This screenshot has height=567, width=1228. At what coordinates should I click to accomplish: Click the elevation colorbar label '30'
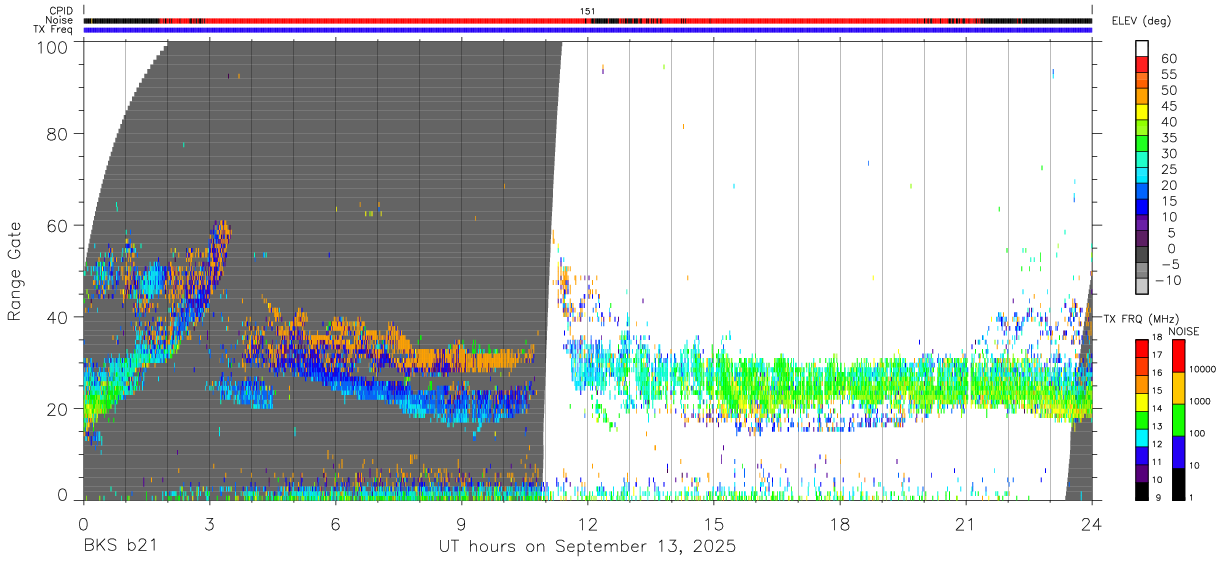point(1167,153)
